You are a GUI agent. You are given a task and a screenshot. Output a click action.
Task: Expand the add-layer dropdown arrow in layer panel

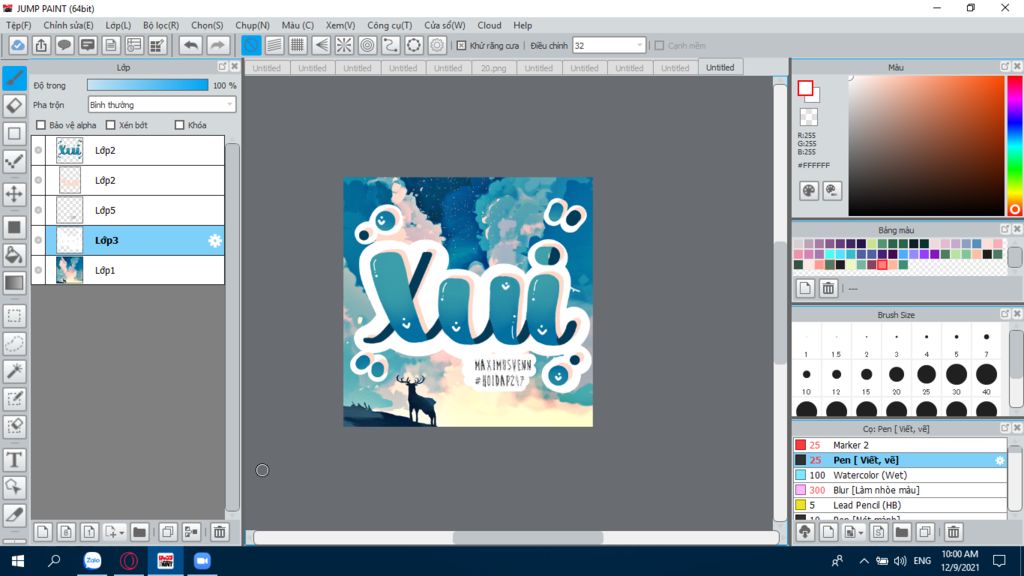point(122,533)
